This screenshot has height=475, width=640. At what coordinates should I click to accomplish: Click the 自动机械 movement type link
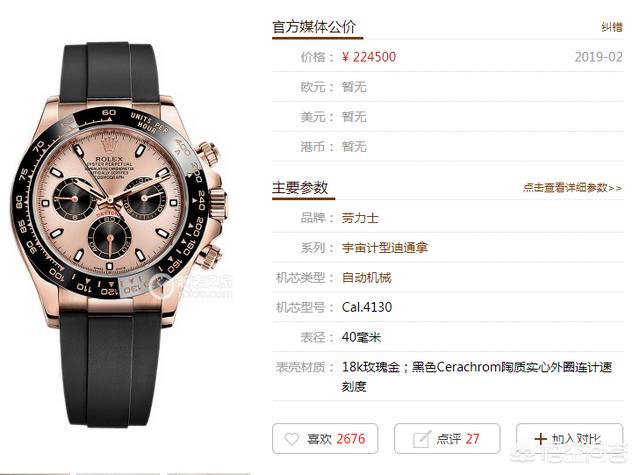tap(367, 278)
